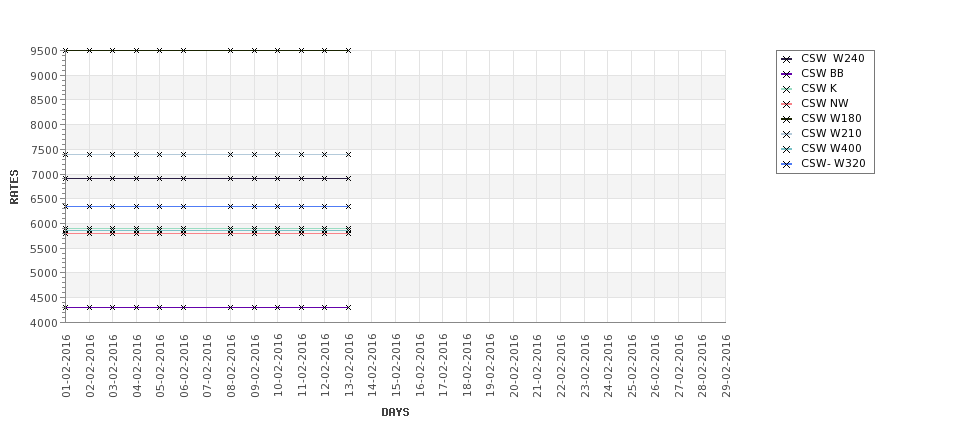Click the CSW W400 legend marker icon
Screen dimensions: 975x429
click(787, 149)
